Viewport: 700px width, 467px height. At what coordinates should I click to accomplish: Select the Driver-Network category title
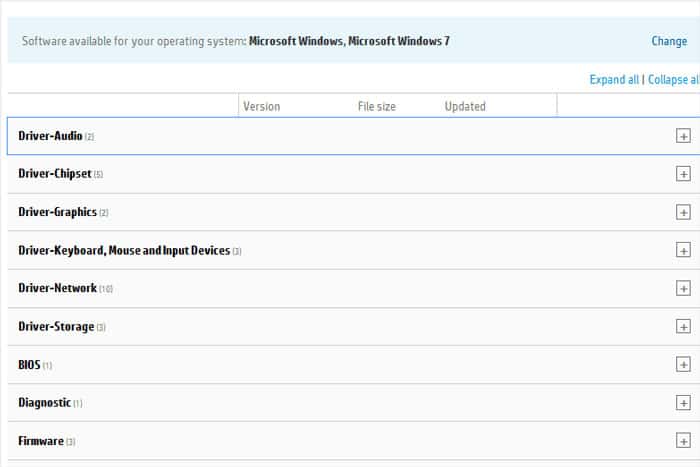pyautogui.click(x=57, y=288)
